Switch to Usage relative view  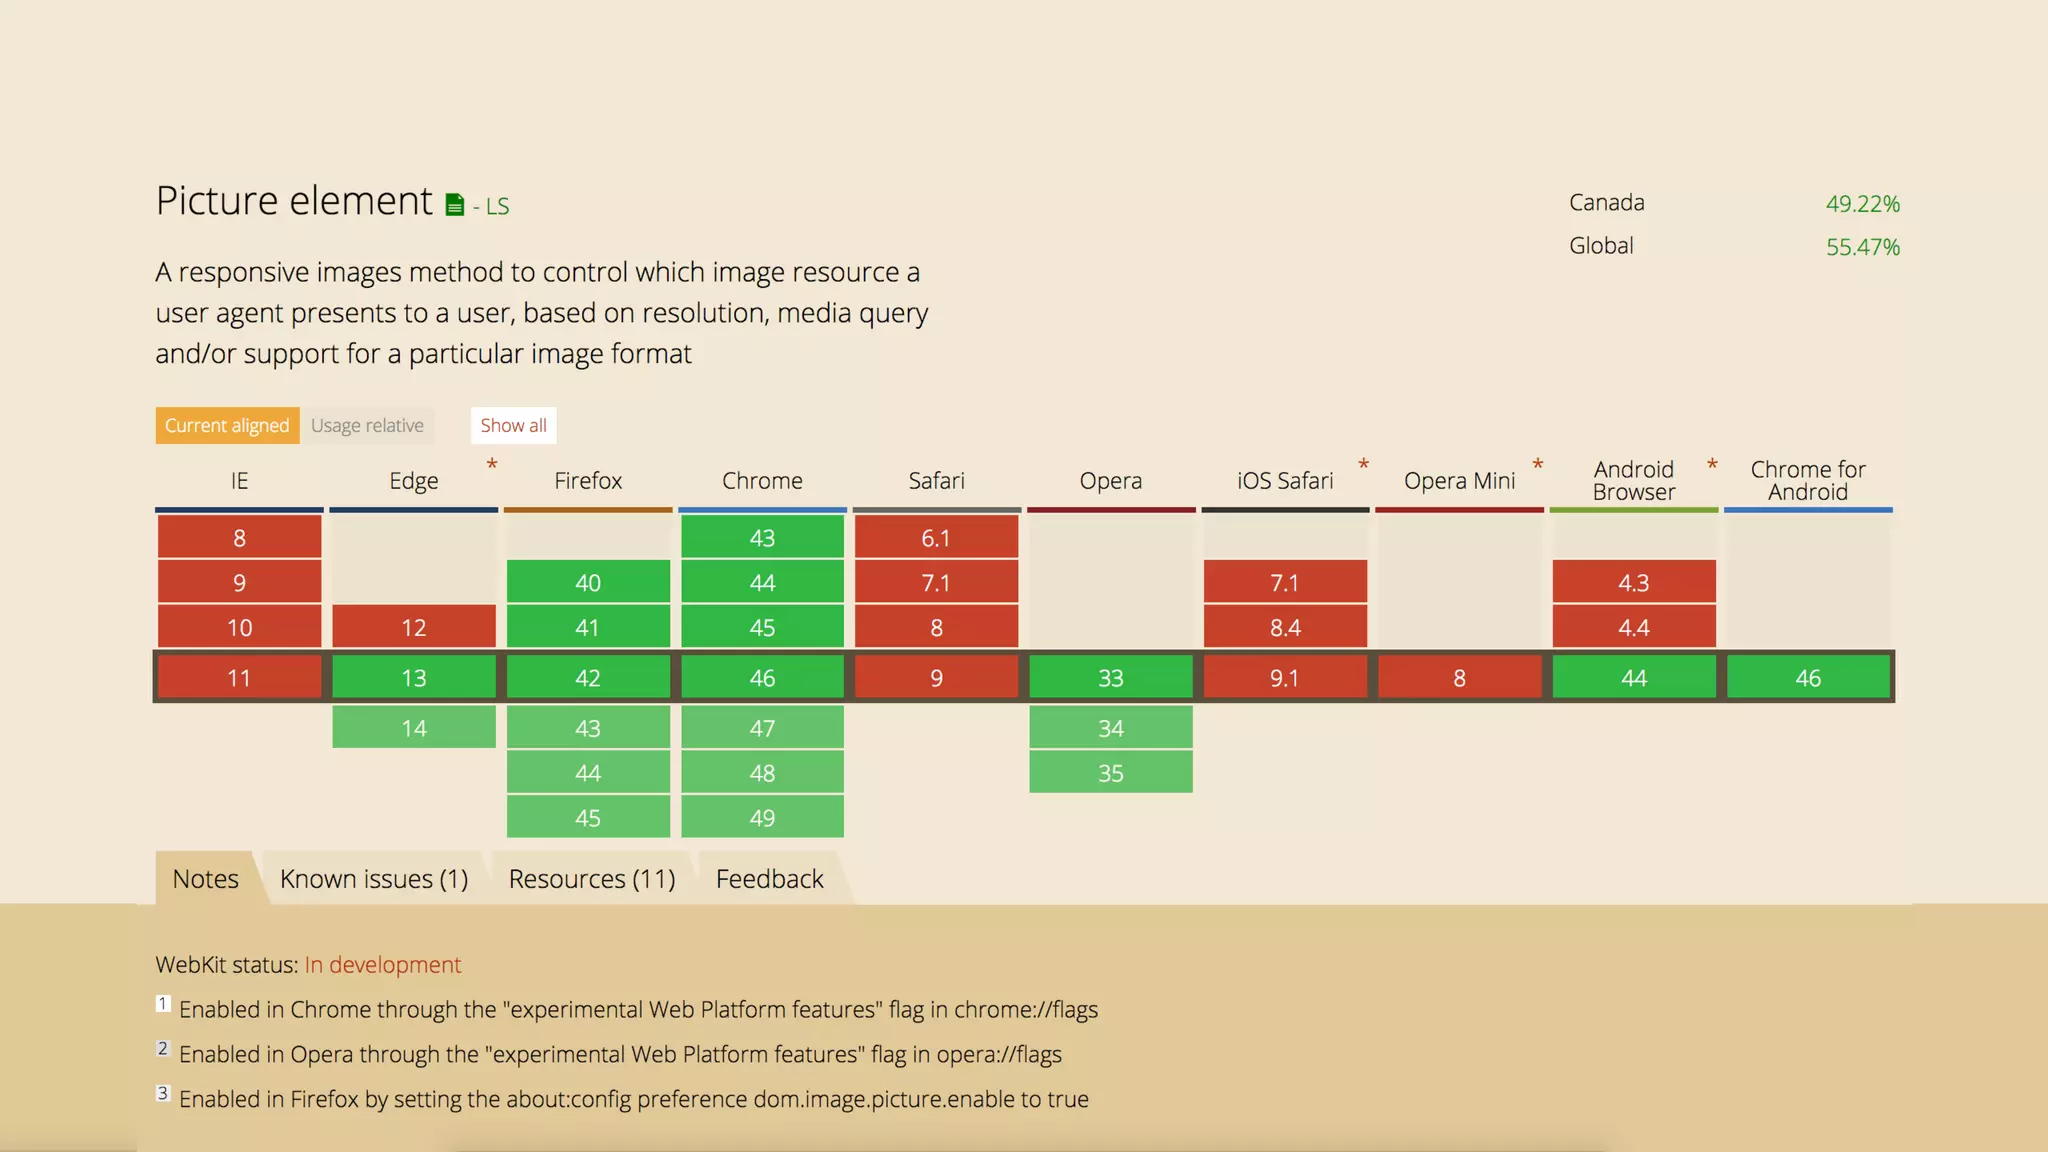(x=367, y=426)
